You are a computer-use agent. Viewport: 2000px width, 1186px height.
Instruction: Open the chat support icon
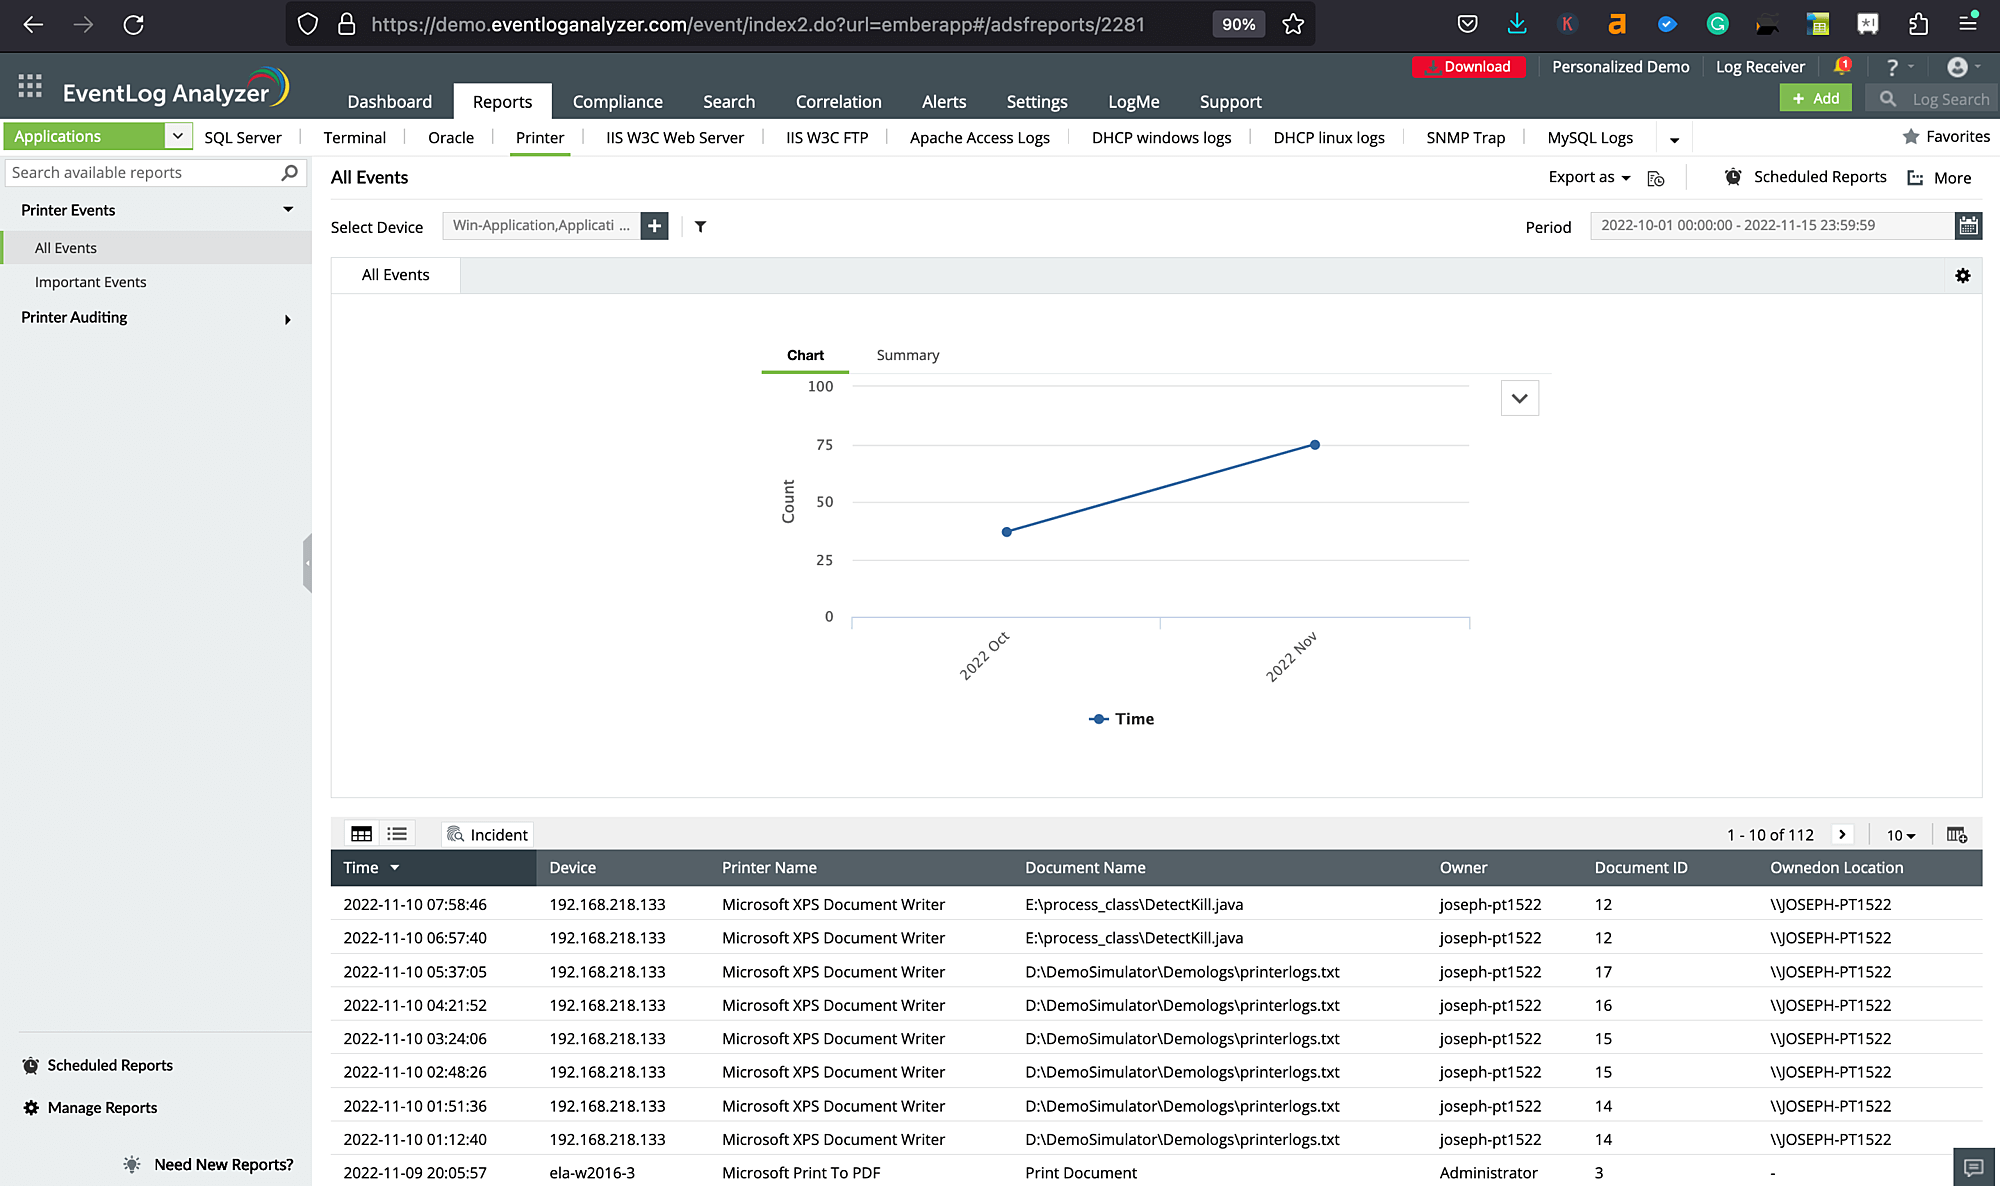[1973, 1167]
